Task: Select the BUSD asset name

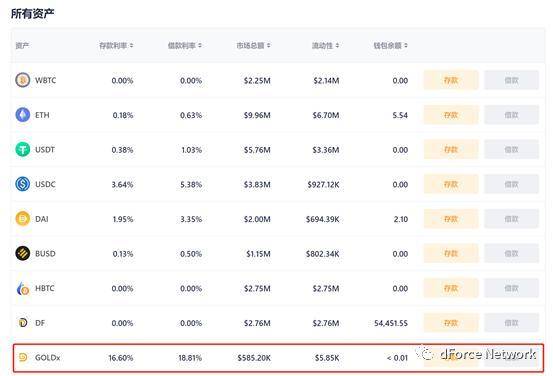Action: [45, 253]
